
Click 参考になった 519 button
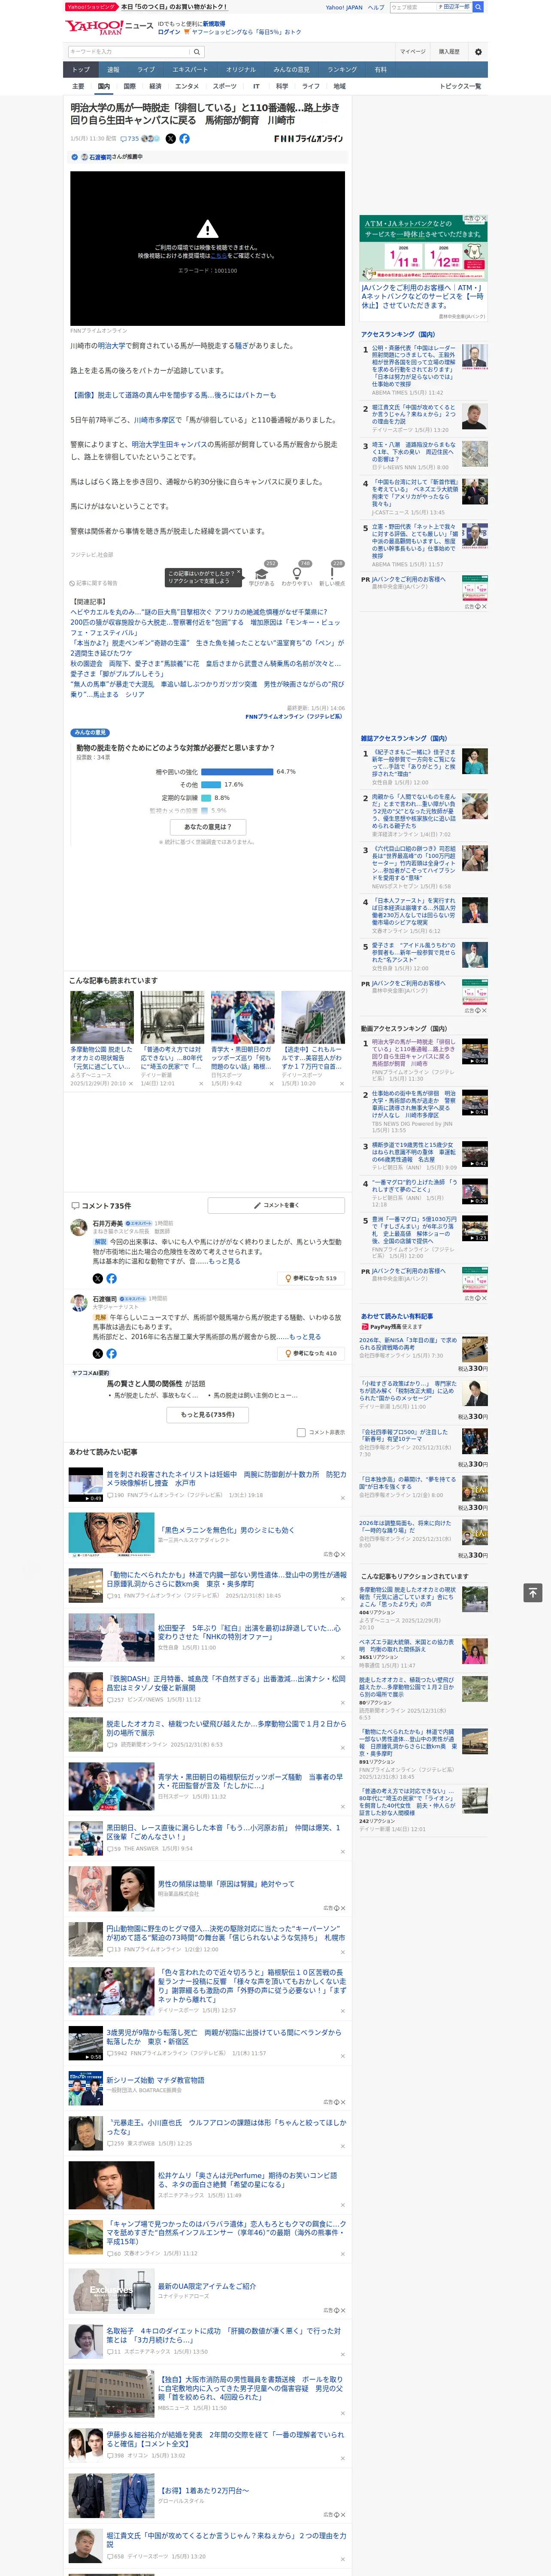point(311,1278)
